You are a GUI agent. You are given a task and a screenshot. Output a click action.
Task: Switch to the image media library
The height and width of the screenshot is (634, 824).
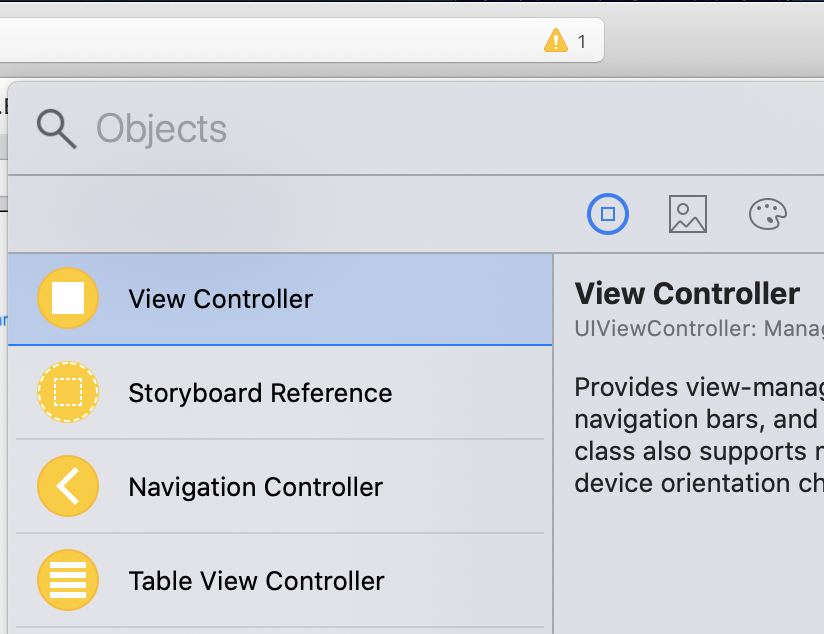click(x=688, y=214)
